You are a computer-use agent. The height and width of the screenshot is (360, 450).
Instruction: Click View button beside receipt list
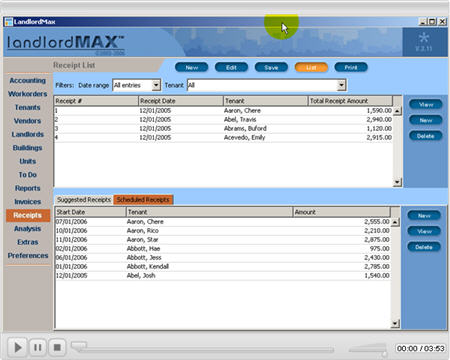[426, 104]
